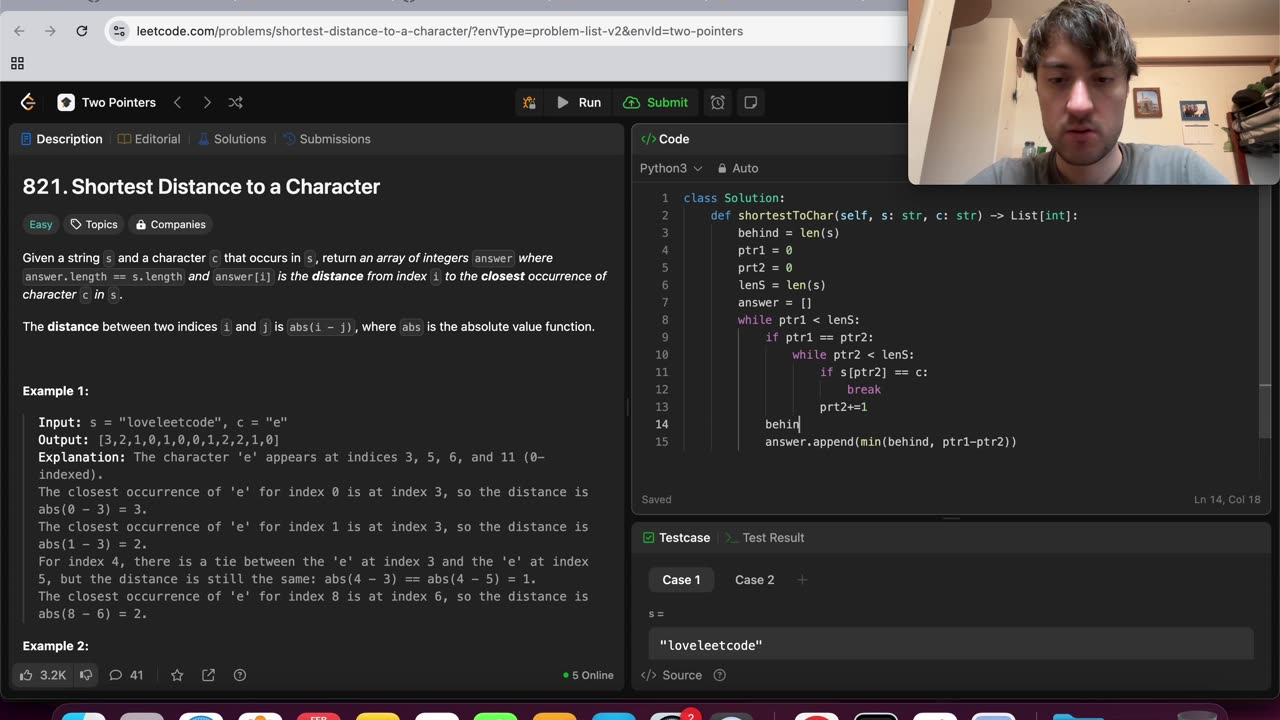Click the debugger bug icon
Image resolution: width=1280 pixels, height=720 pixels.
(529, 102)
